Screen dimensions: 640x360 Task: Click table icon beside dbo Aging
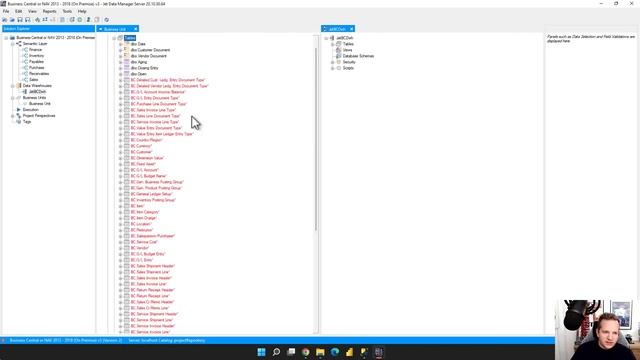coord(127,62)
